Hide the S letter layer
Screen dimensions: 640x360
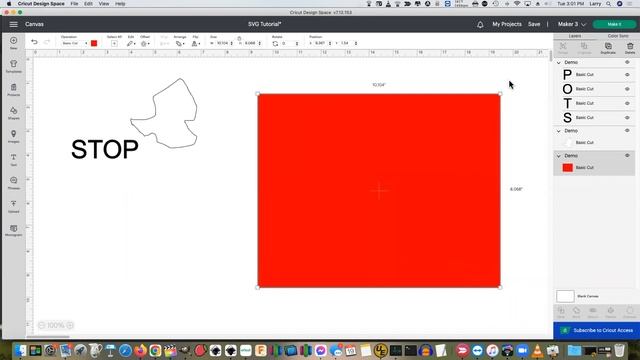point(627,118)
